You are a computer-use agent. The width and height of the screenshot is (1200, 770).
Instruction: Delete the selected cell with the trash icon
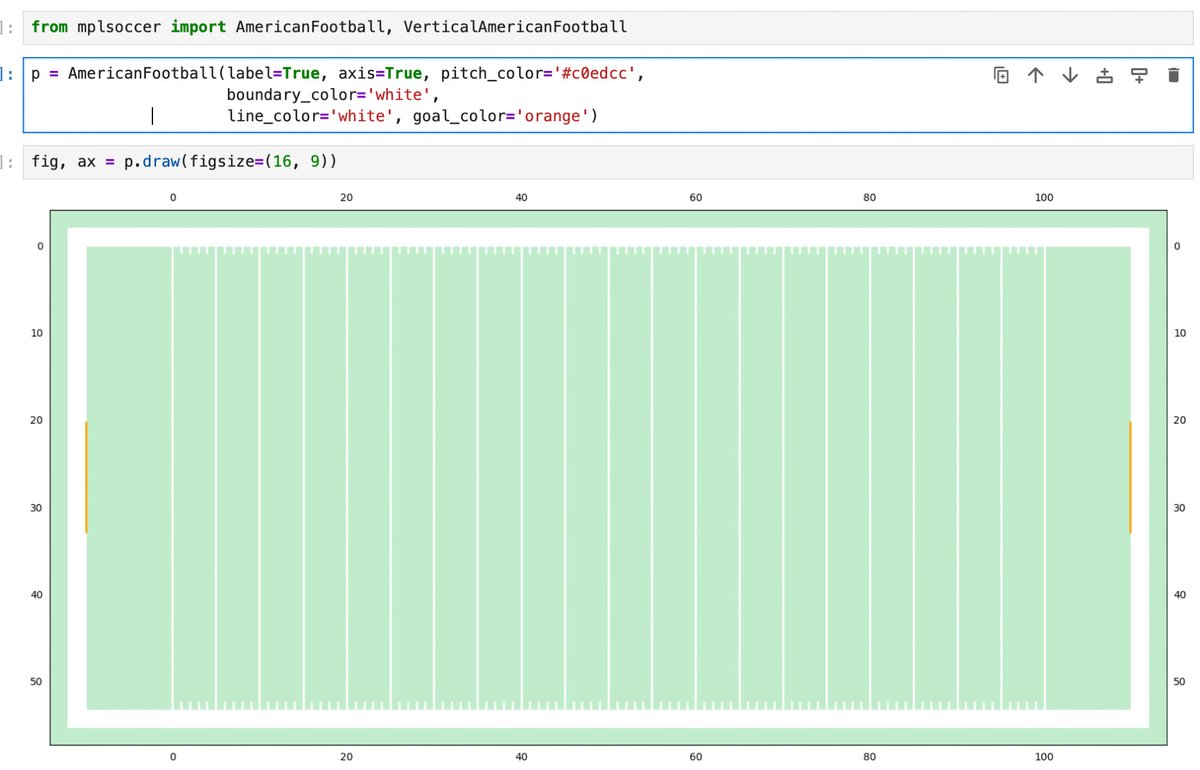pyautogui.click(x=1174, y=75)
